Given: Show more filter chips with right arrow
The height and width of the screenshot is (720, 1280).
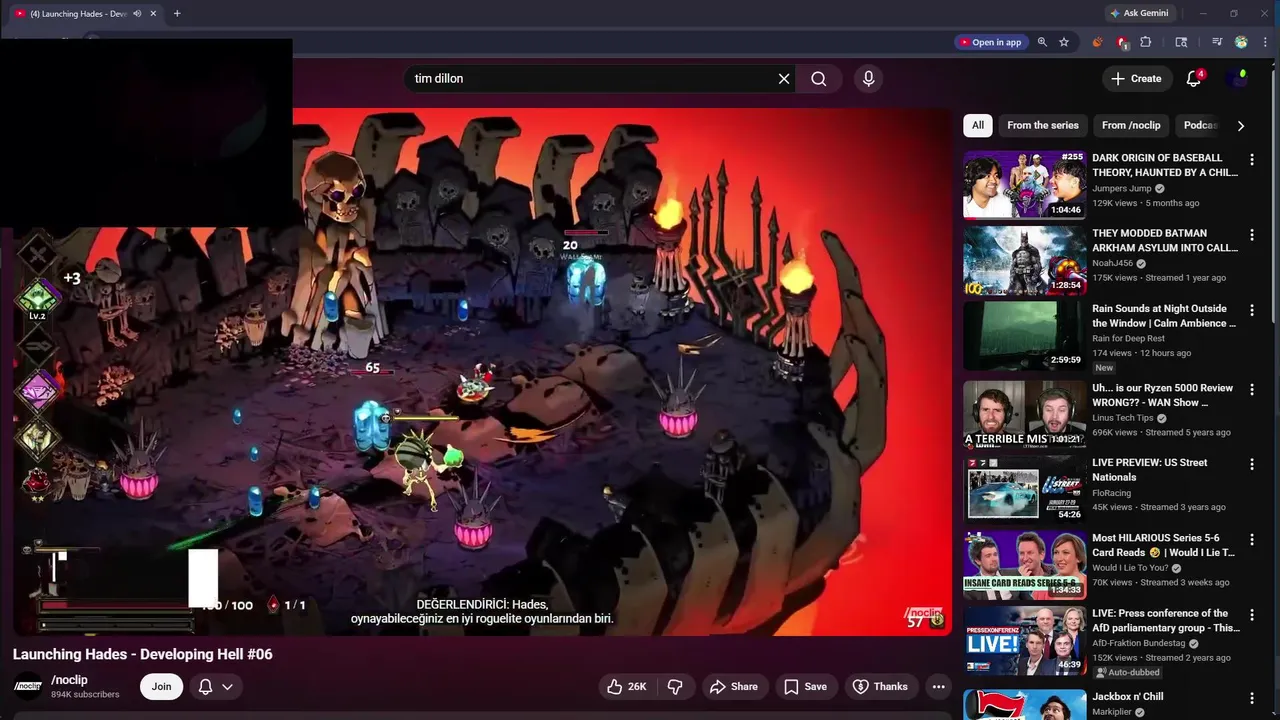Looking at the screenshot, I should click(1241, 126).
